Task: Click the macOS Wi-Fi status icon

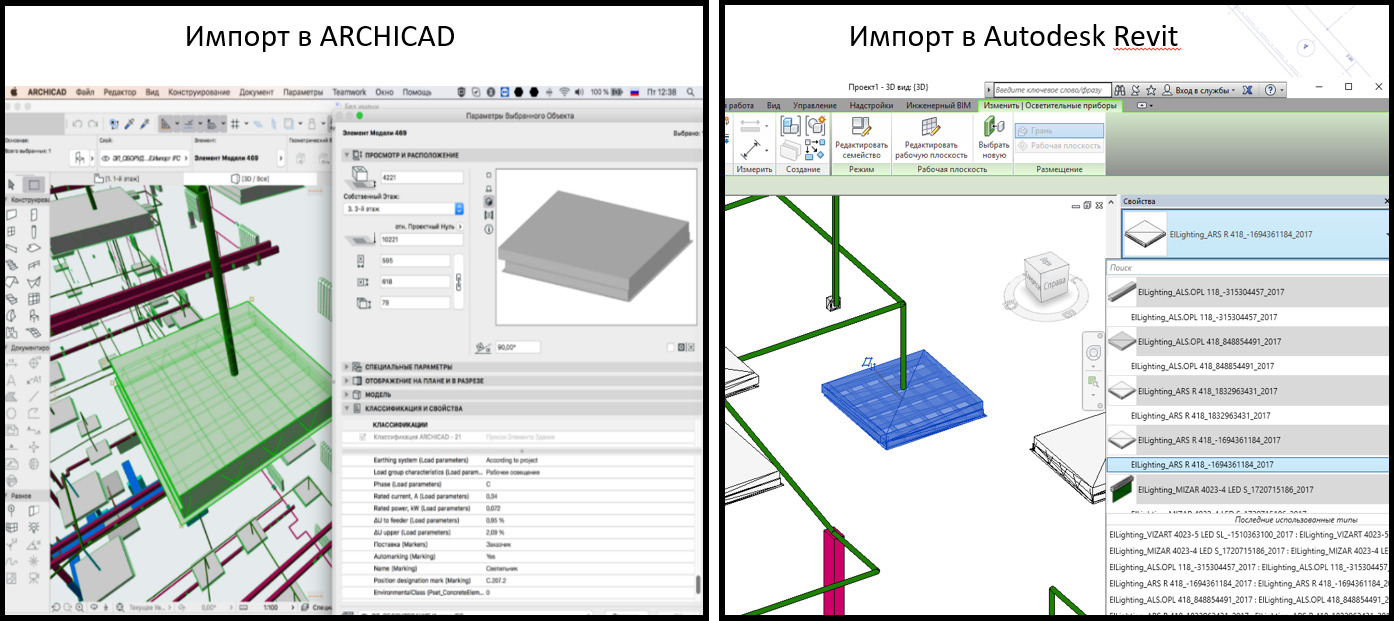Action: click(x=564, y=92)
